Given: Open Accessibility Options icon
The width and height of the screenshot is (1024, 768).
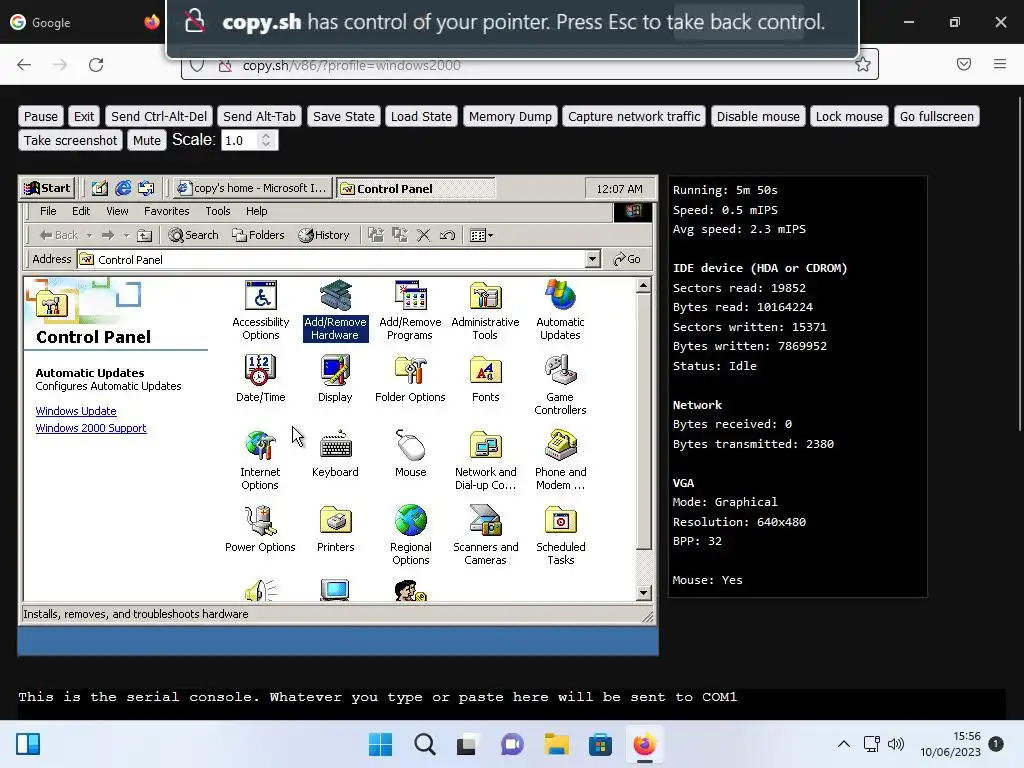Looking at the screenshot, I should [261, 310].
